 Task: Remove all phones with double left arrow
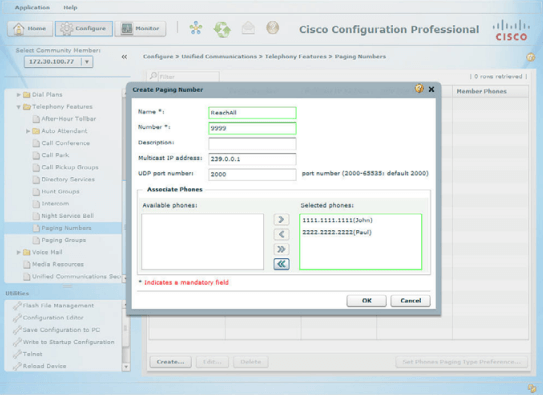tap(281, 264)
